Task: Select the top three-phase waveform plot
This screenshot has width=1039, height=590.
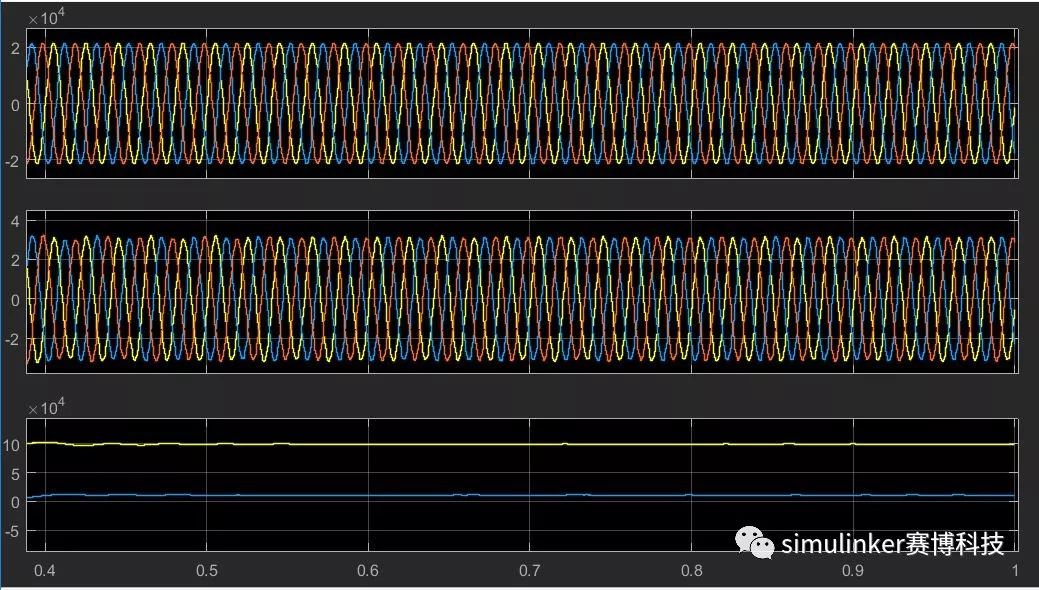Action: pos(521,103)
